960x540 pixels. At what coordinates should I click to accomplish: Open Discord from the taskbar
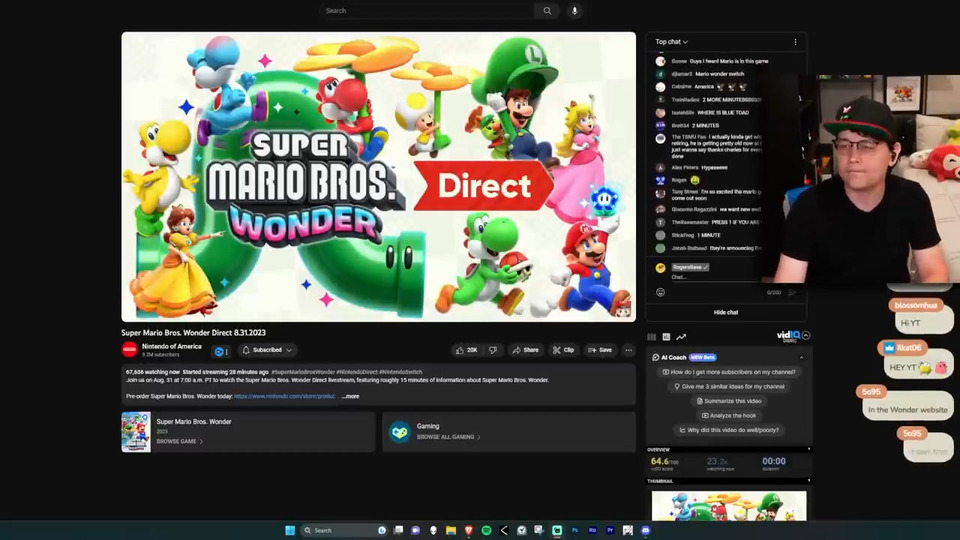pos(645,530)
